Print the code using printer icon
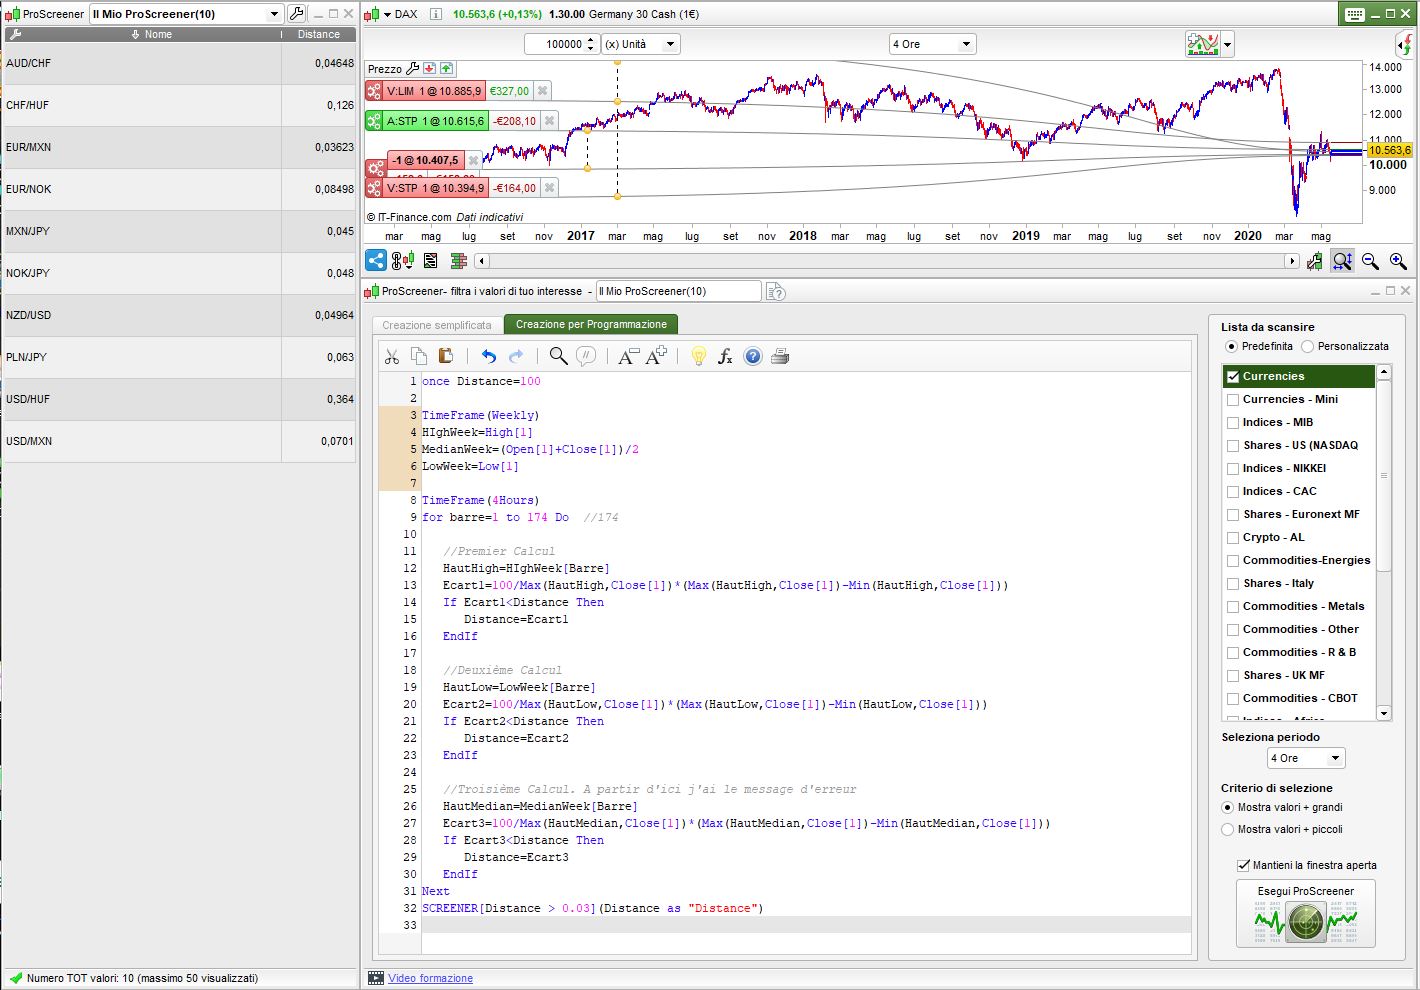This screenshot has height=990, width=1420. click(781, 357)
